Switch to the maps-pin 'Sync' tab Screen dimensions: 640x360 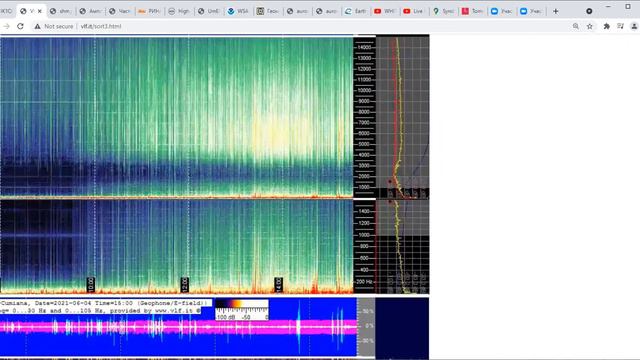pos(444,11)
